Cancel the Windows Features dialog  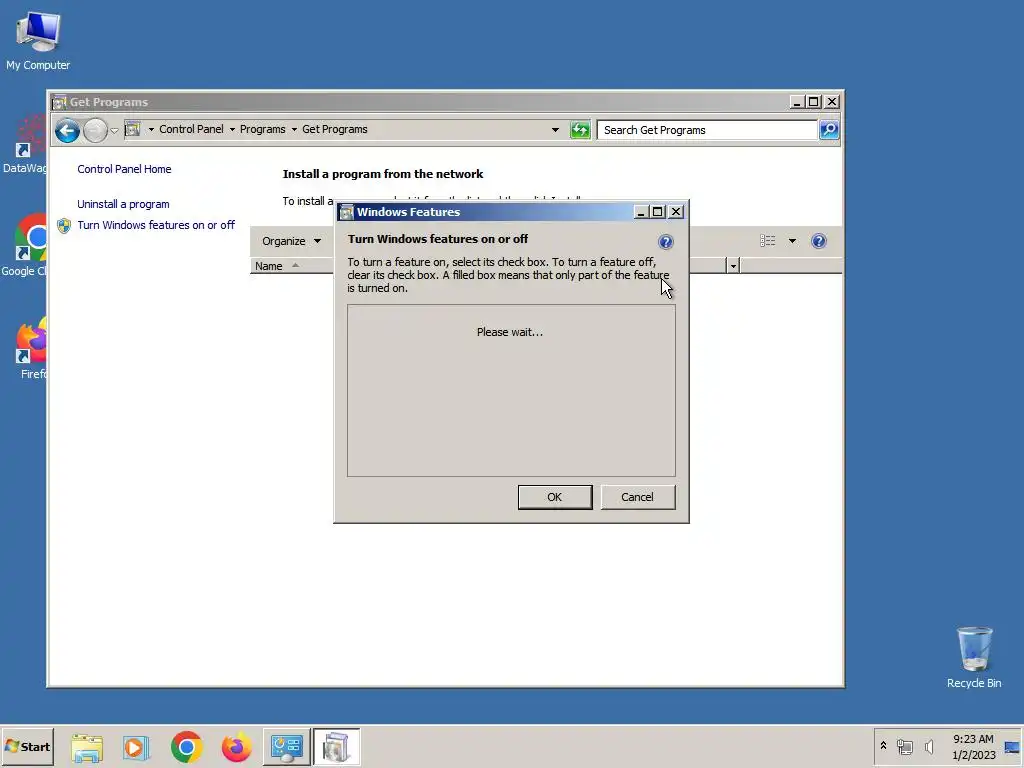coord(637,497)
